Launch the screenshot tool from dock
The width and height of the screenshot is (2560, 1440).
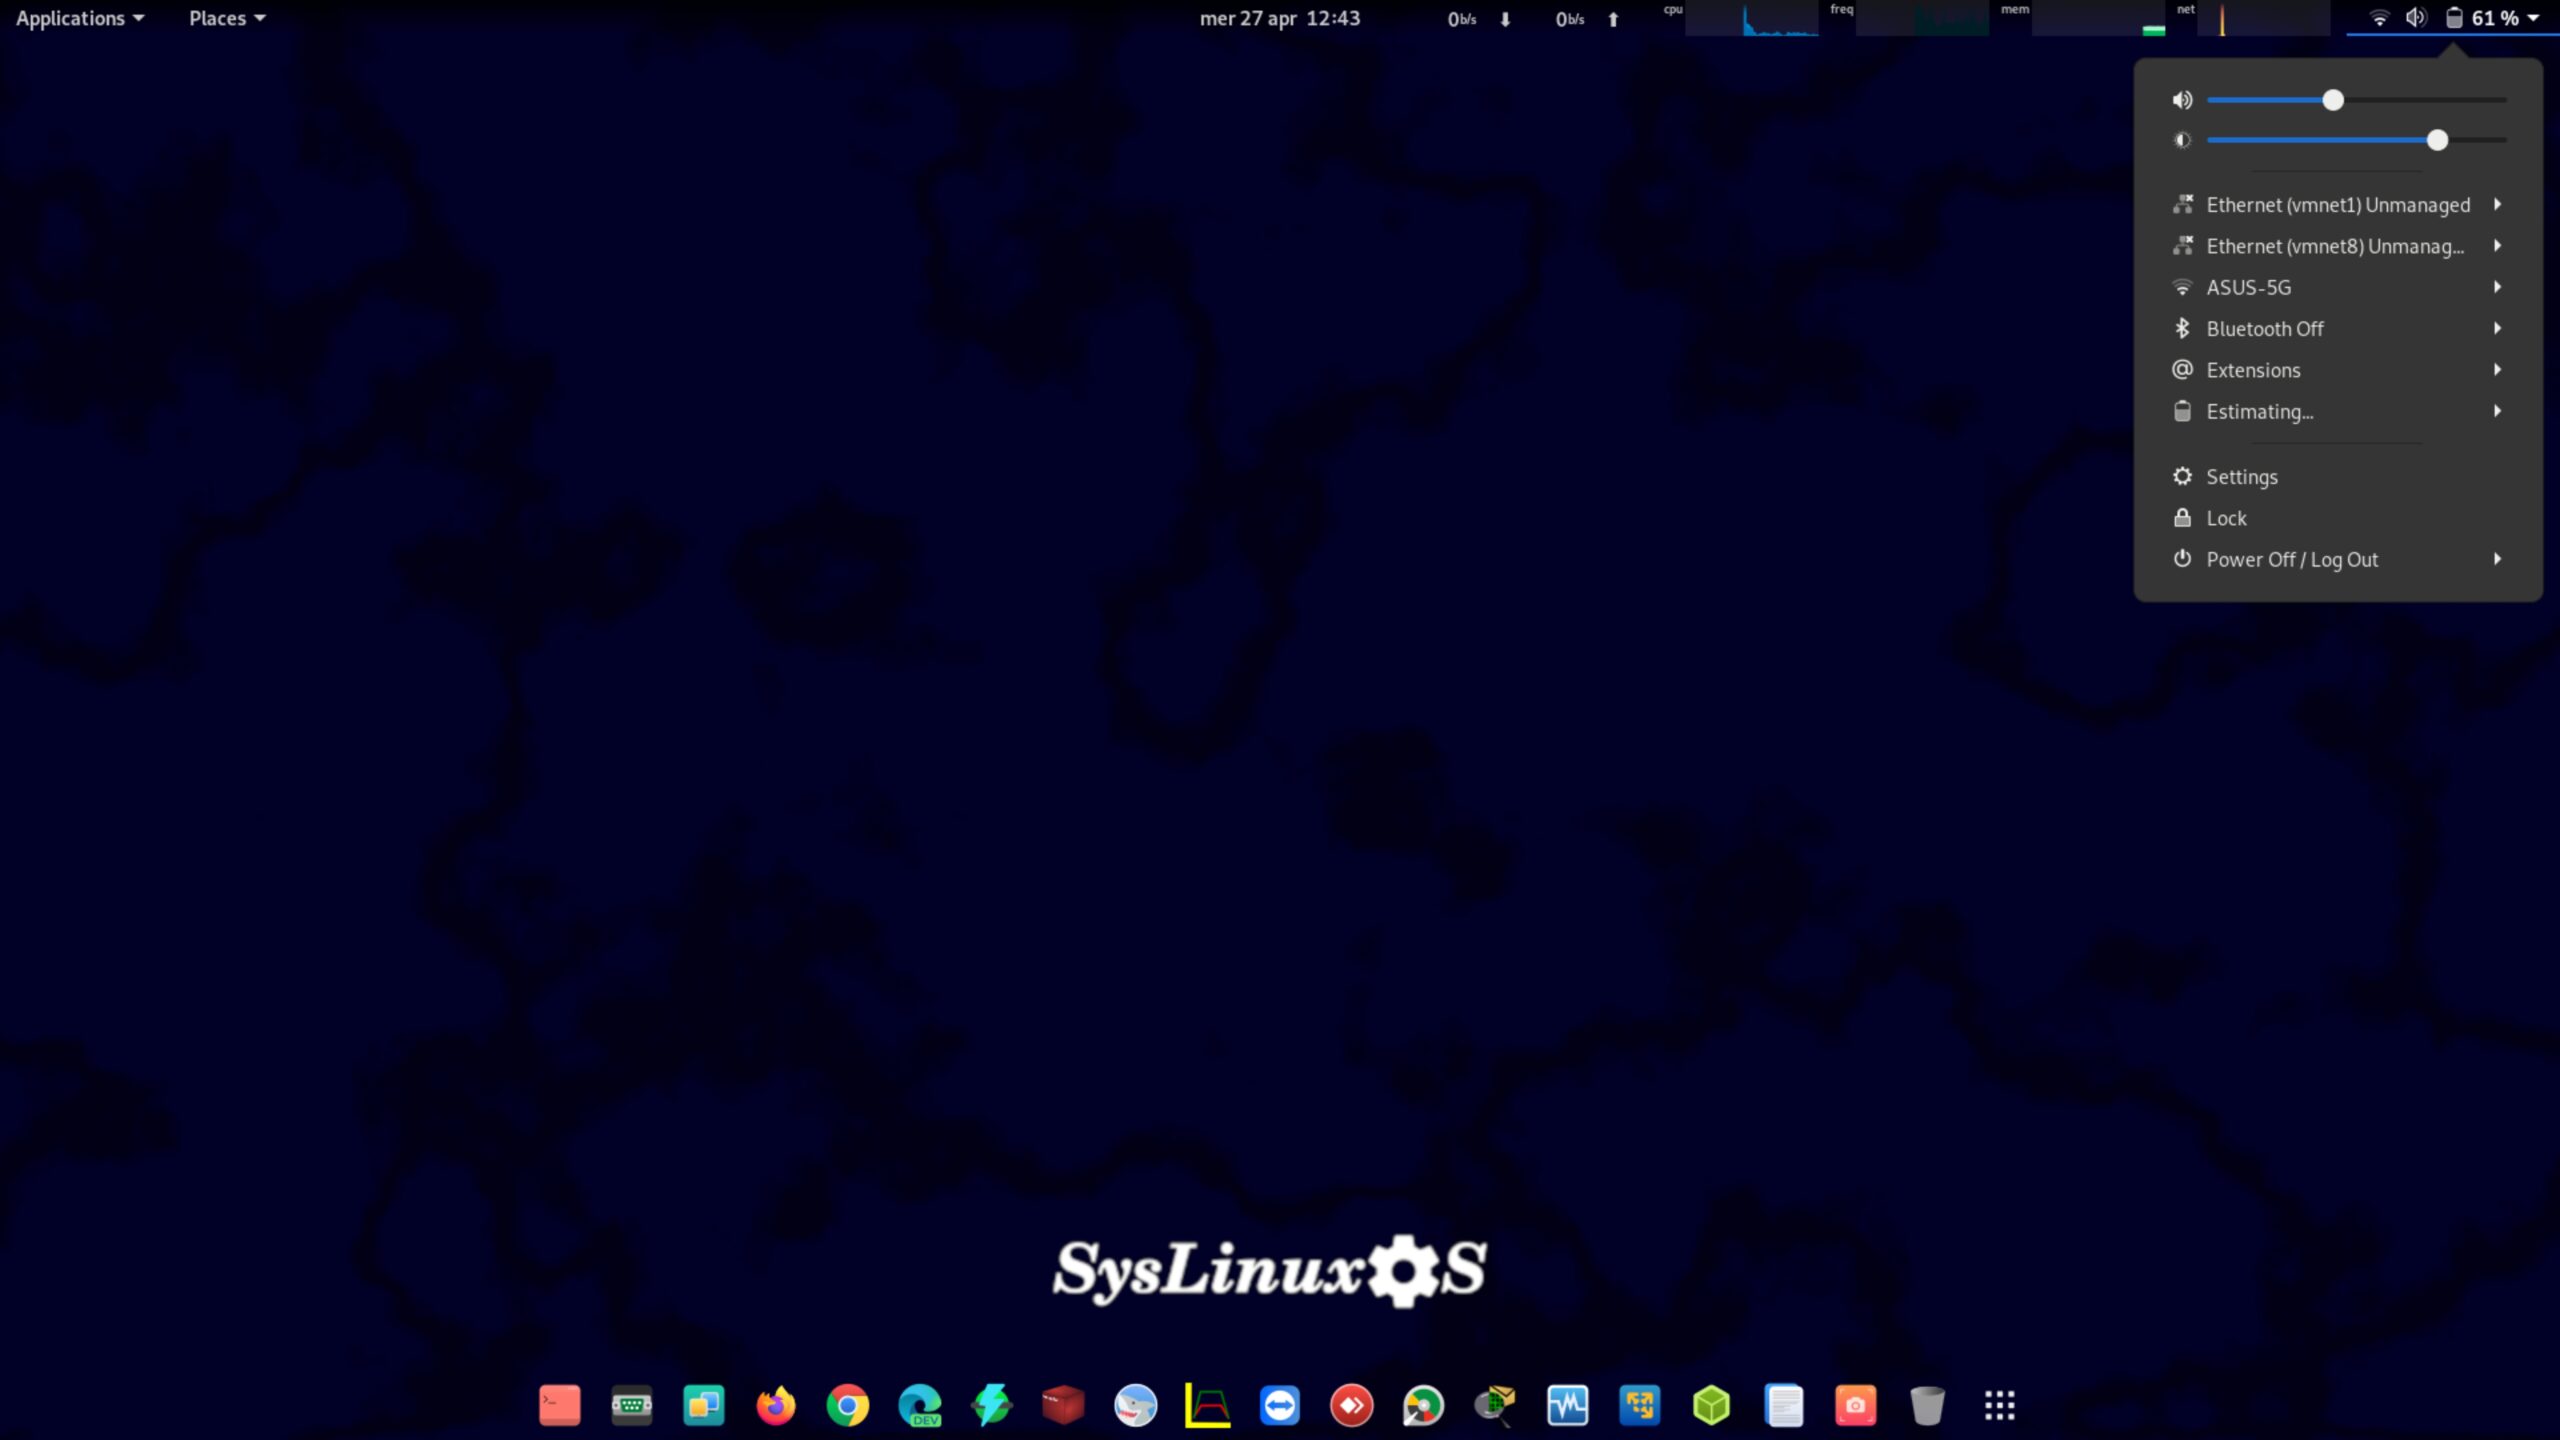click(1855, 1405)
